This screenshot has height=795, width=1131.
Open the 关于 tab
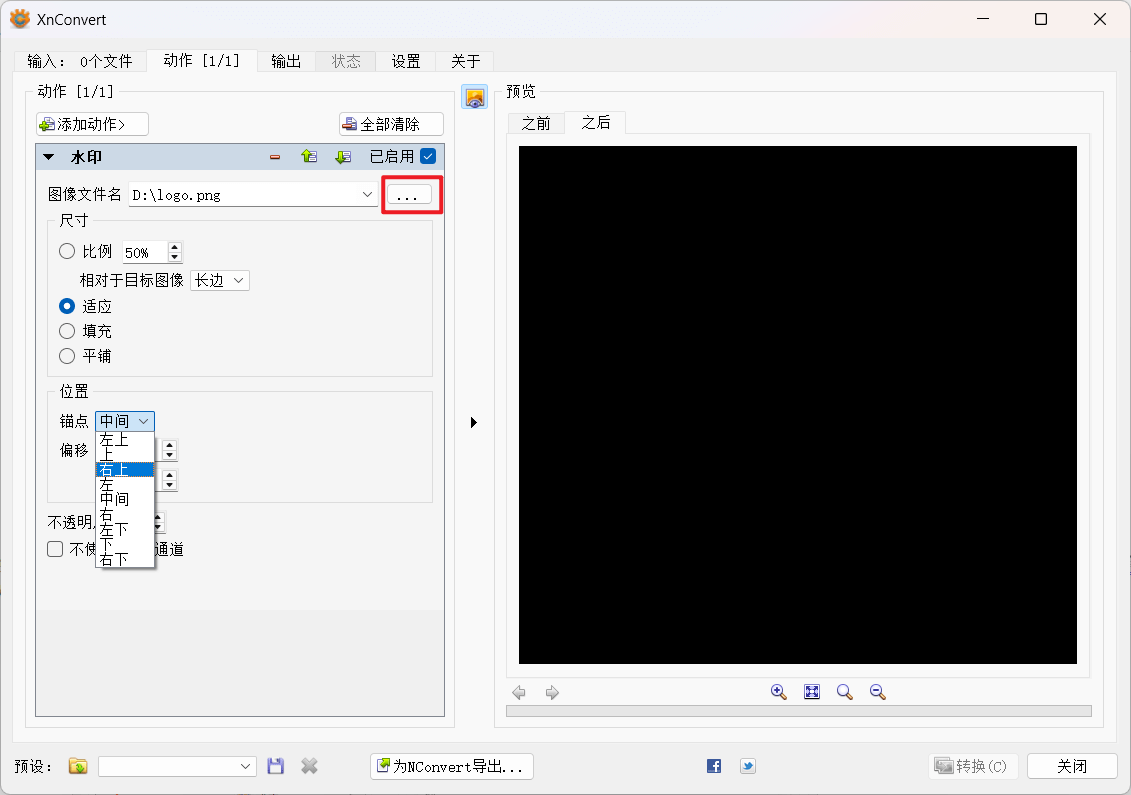(x=465, y=61)
